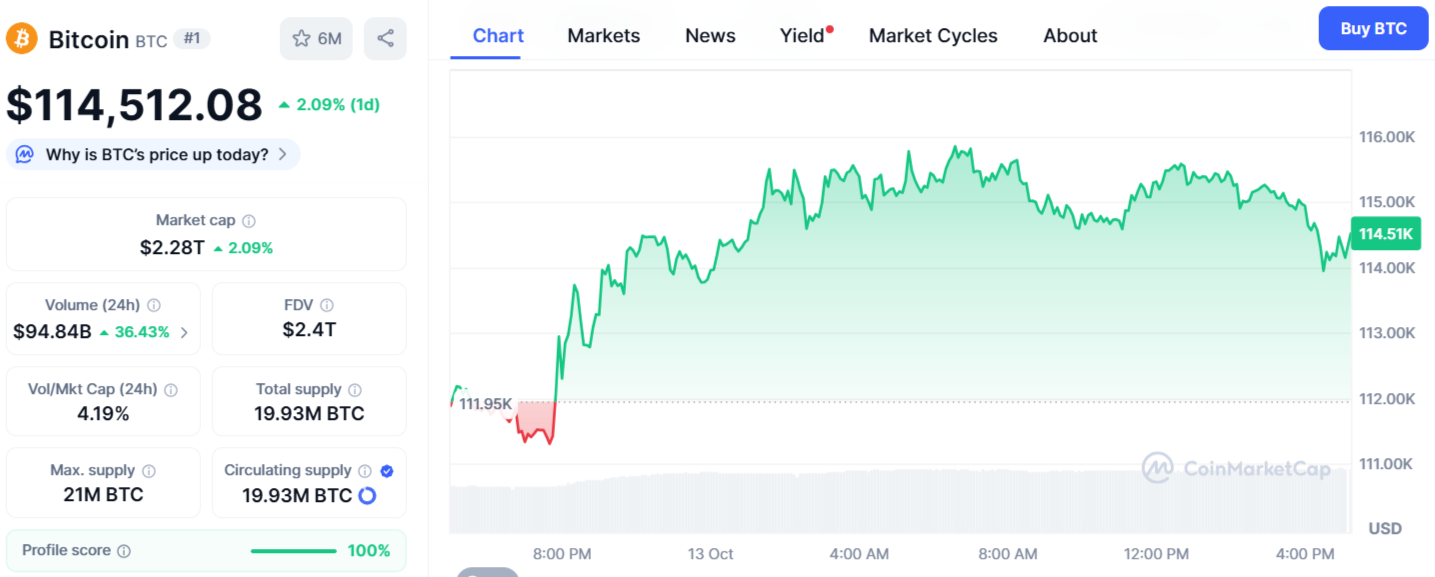Open the News tab
The image size is (1435, 577).
(x=710, y=36)
